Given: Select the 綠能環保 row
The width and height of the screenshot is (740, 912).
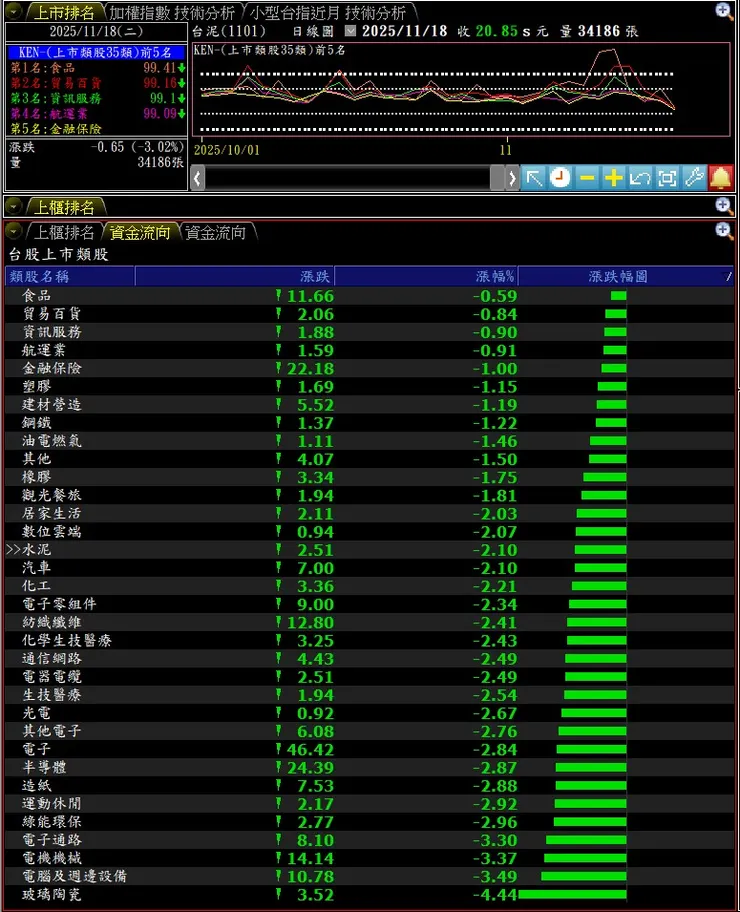Looking at the screenshot, I should 369,822.
